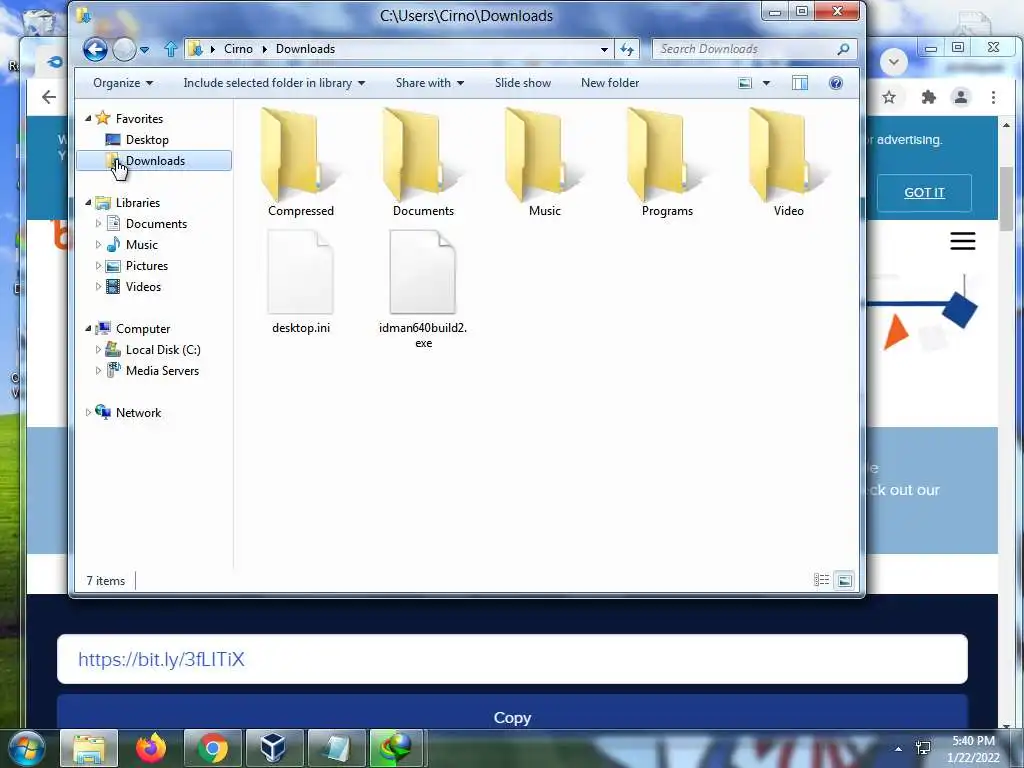1024x768 pixels.
Task: Select the Compressed folder icon
Action: coord(300,157)
